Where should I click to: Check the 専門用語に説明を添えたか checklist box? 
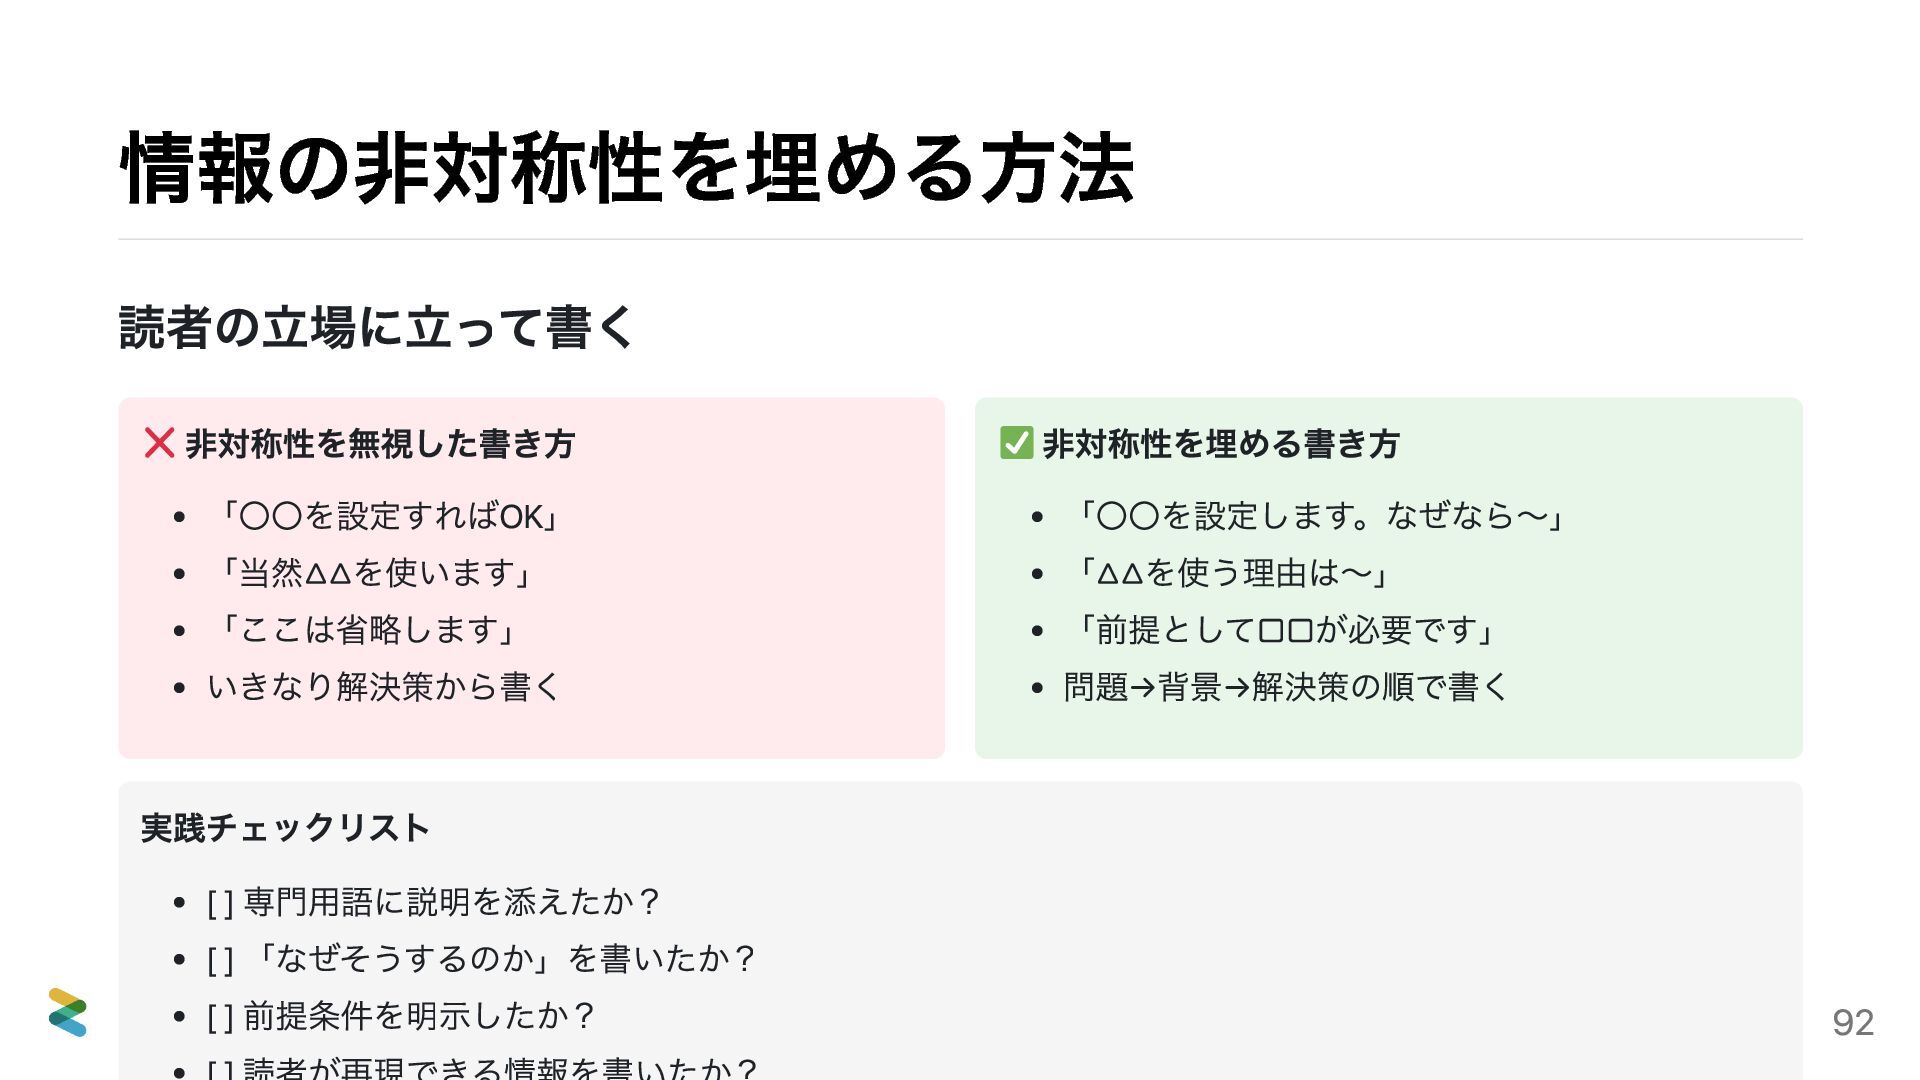pyautogui.click(x=220, y=903)
